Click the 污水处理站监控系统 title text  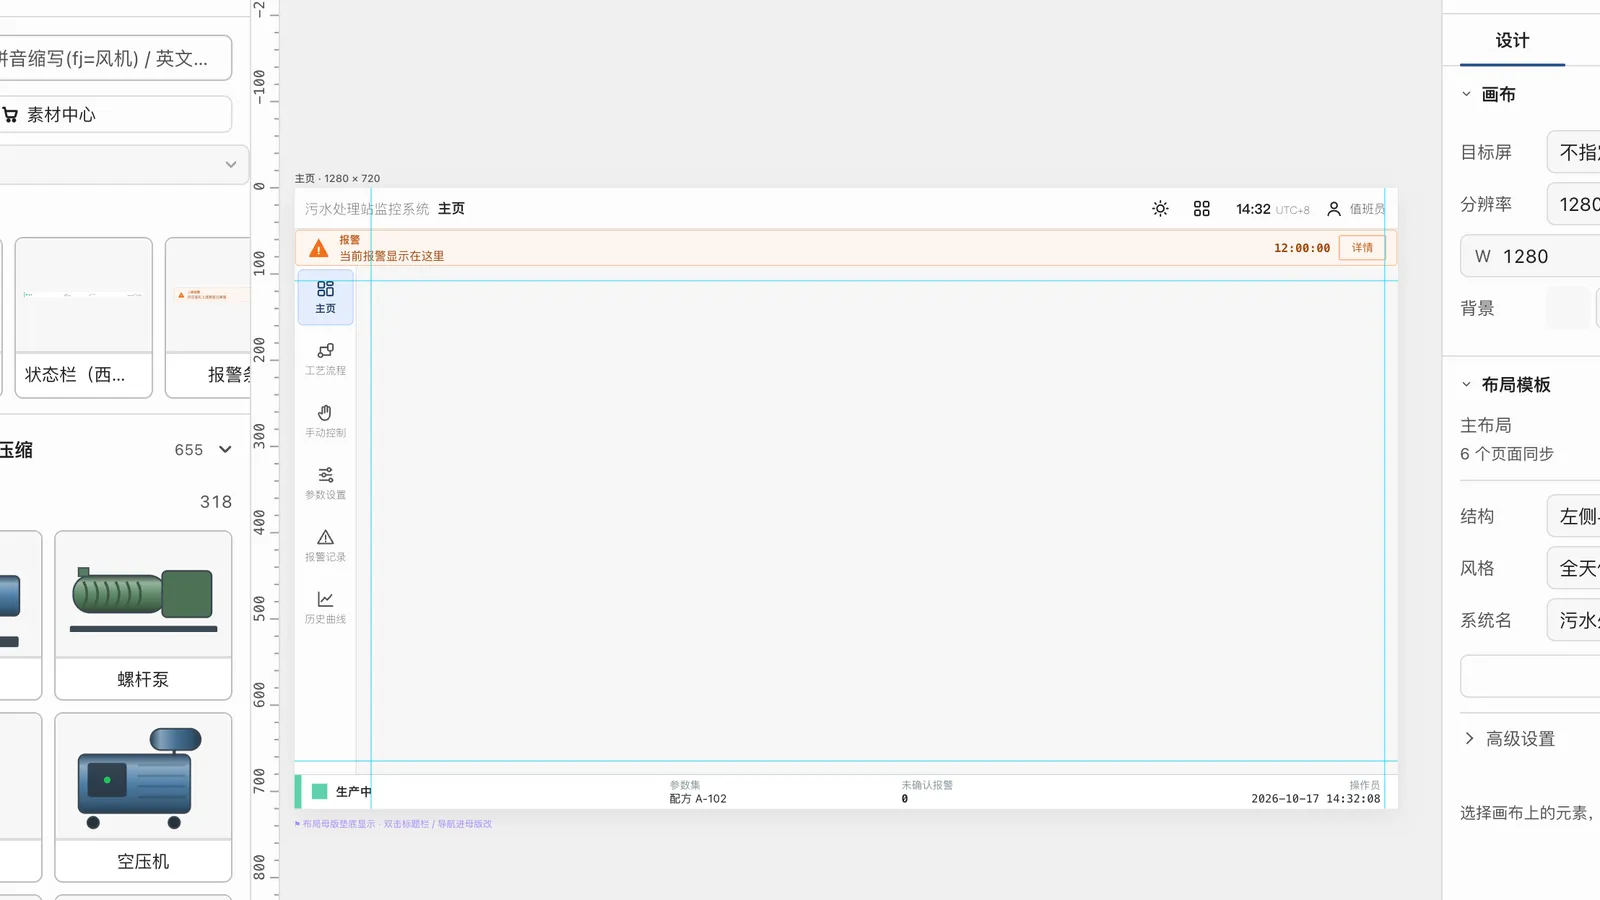(x=367, y=209)
